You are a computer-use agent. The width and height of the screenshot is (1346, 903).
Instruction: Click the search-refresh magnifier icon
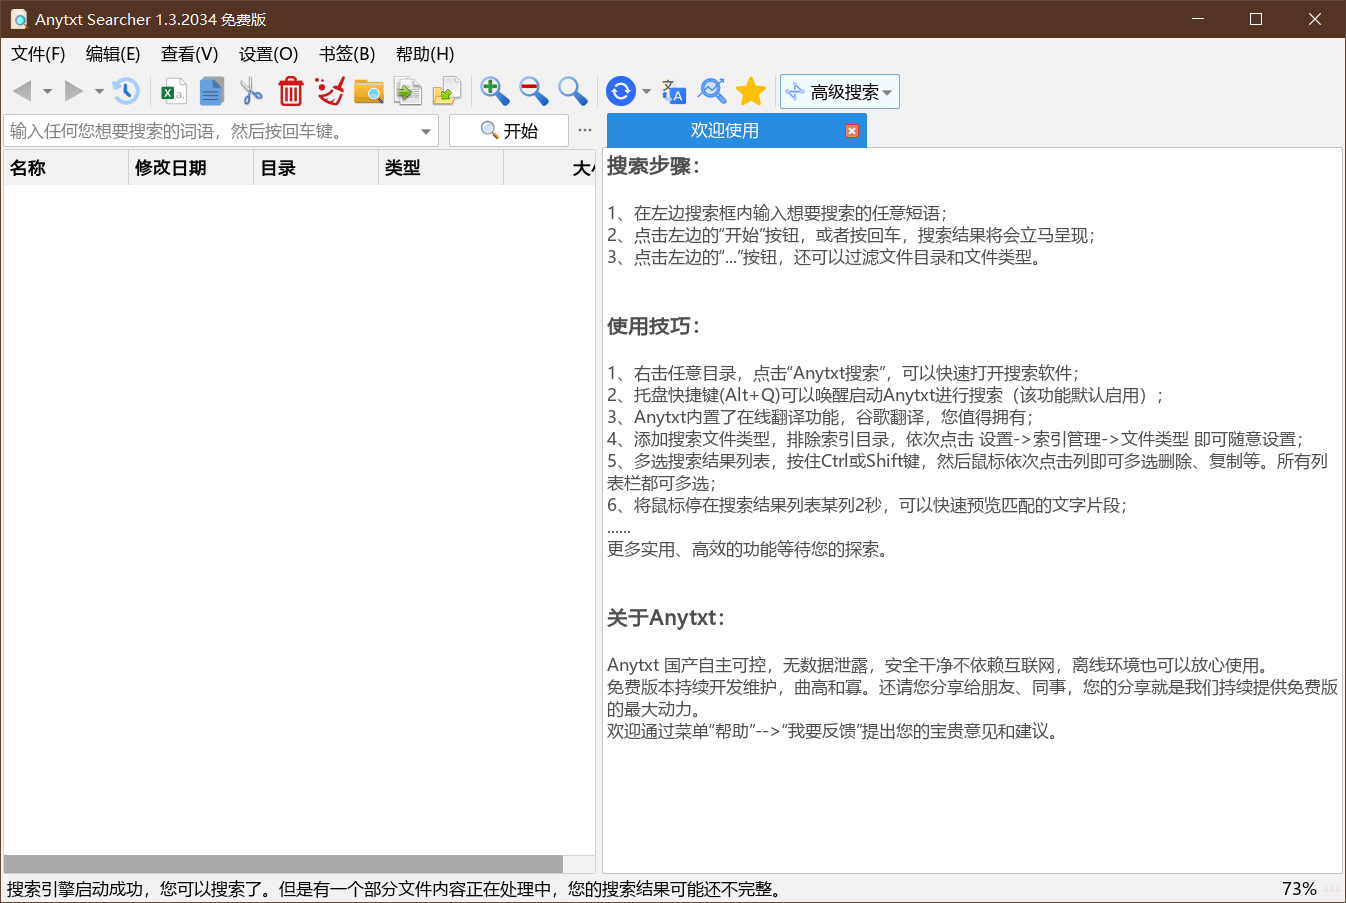tap(712, 91)
